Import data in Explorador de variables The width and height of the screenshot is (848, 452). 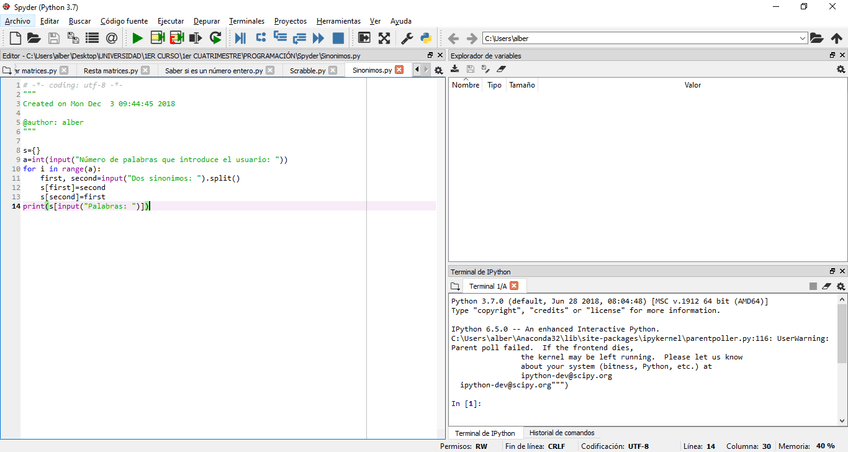[455, 70]
